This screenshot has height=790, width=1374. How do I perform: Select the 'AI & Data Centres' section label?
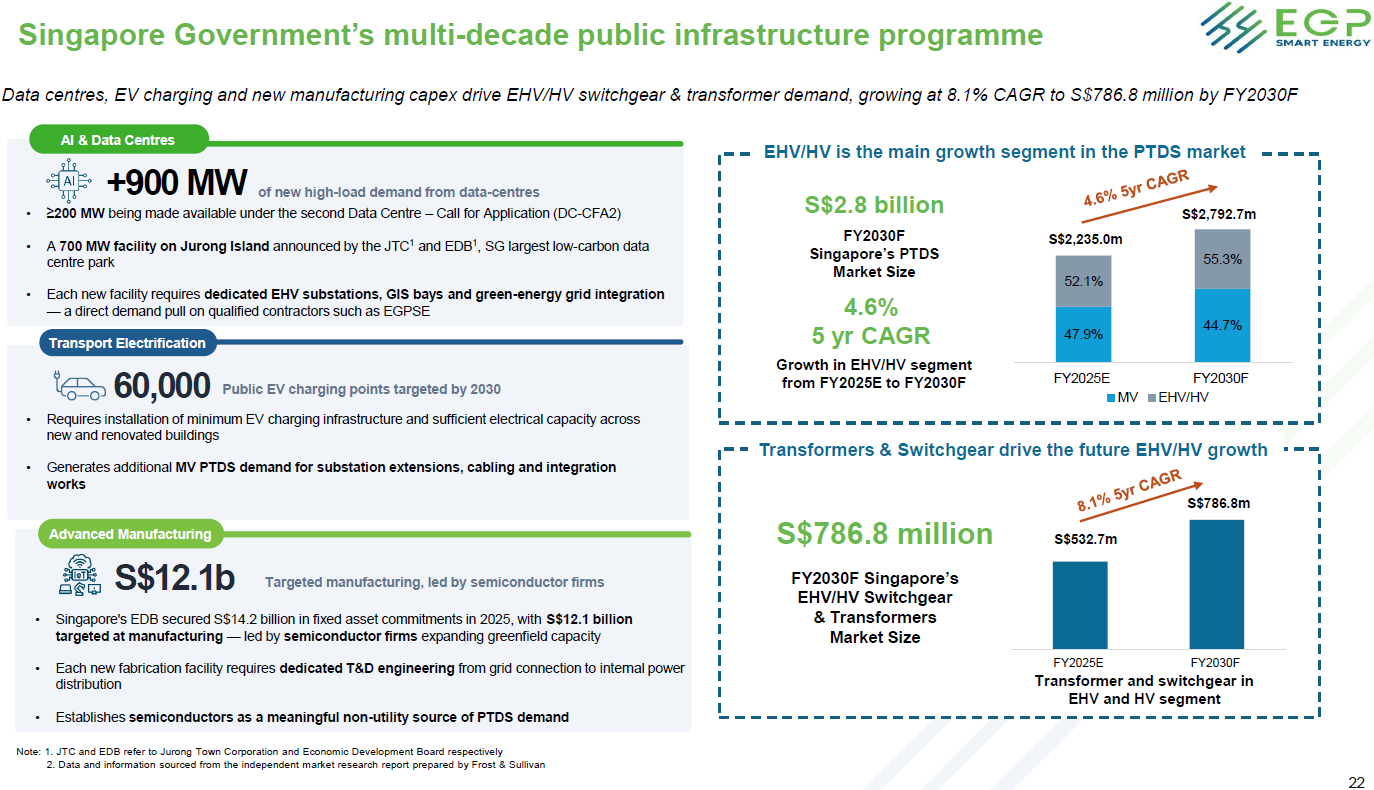tap(118, 140)
